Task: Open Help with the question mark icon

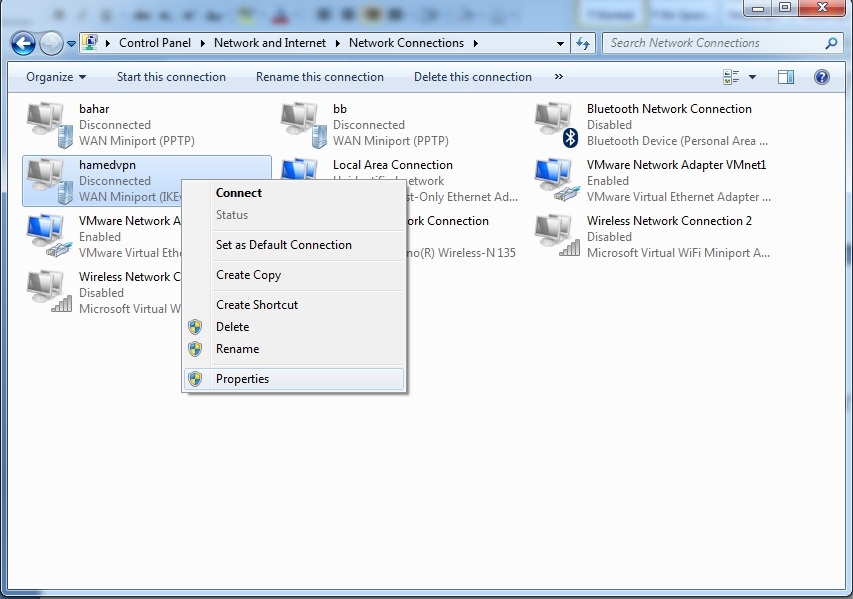Action: coord(821,77)
